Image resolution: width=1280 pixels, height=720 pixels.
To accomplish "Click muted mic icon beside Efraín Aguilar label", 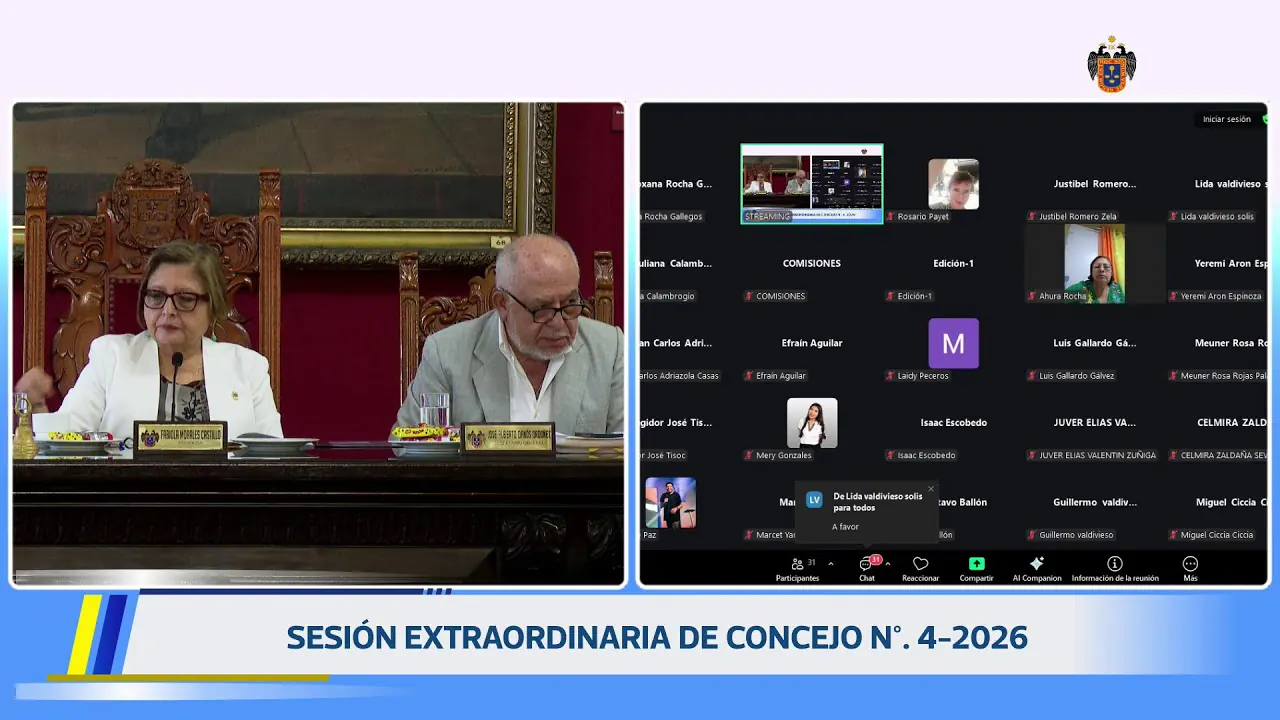I will point(749,376).
